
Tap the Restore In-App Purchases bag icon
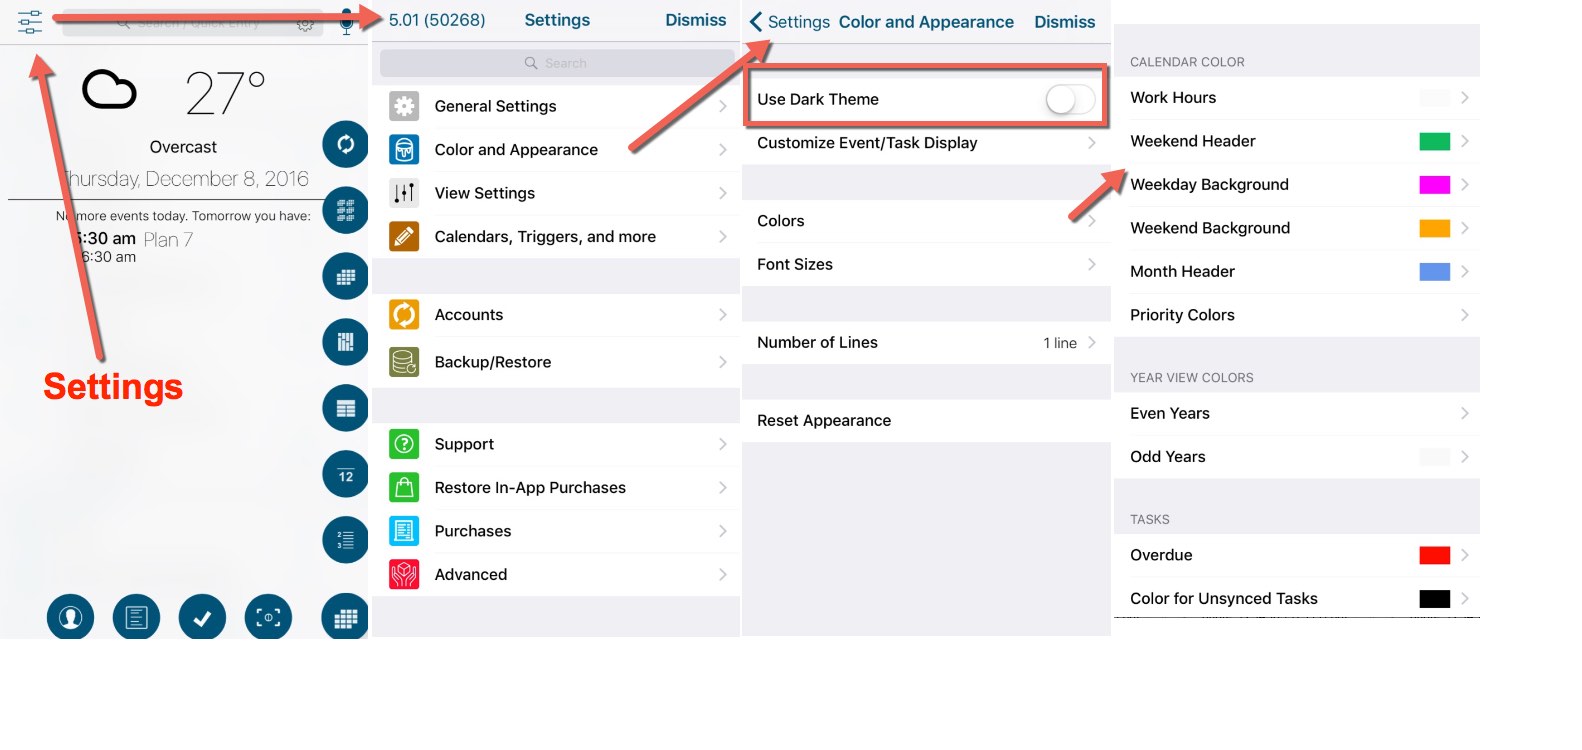point(404,488)
